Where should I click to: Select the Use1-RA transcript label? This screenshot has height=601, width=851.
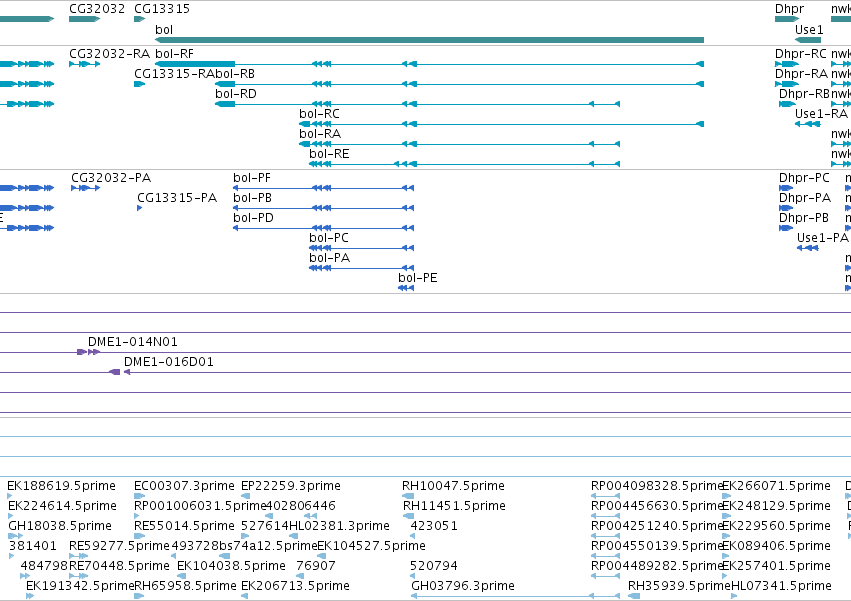[821, 113]
